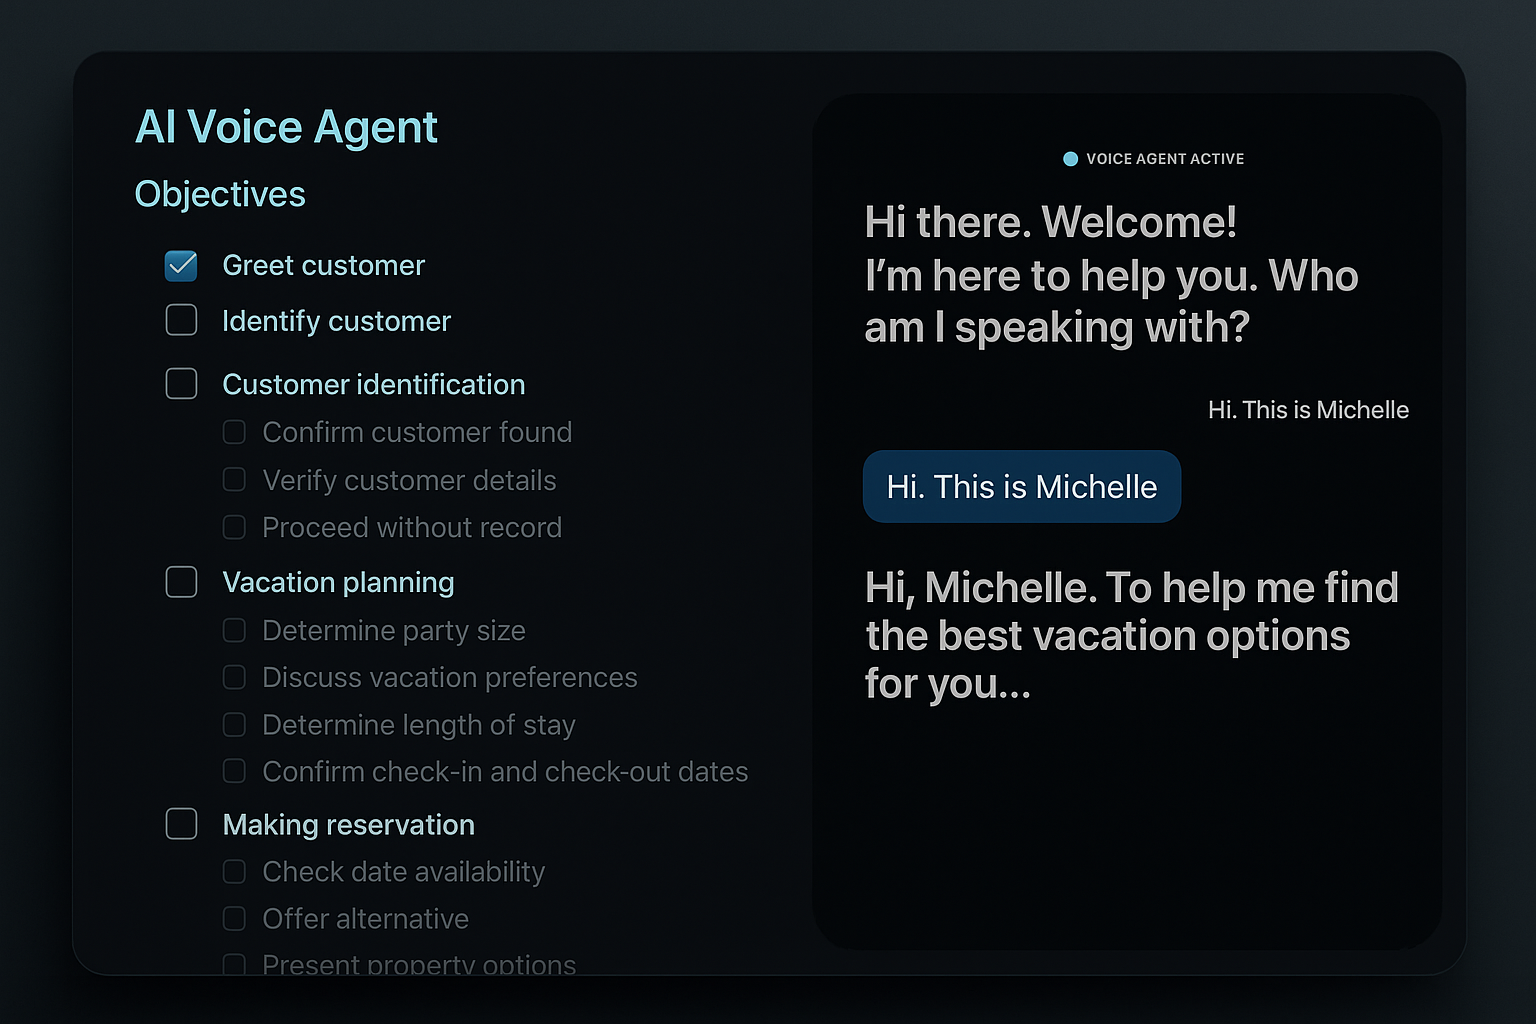Image resolution: width=1536 pixels, height=1024 pixels.
Task: Tick the Discuss vacation preferences checkbox
Action: 234,677
